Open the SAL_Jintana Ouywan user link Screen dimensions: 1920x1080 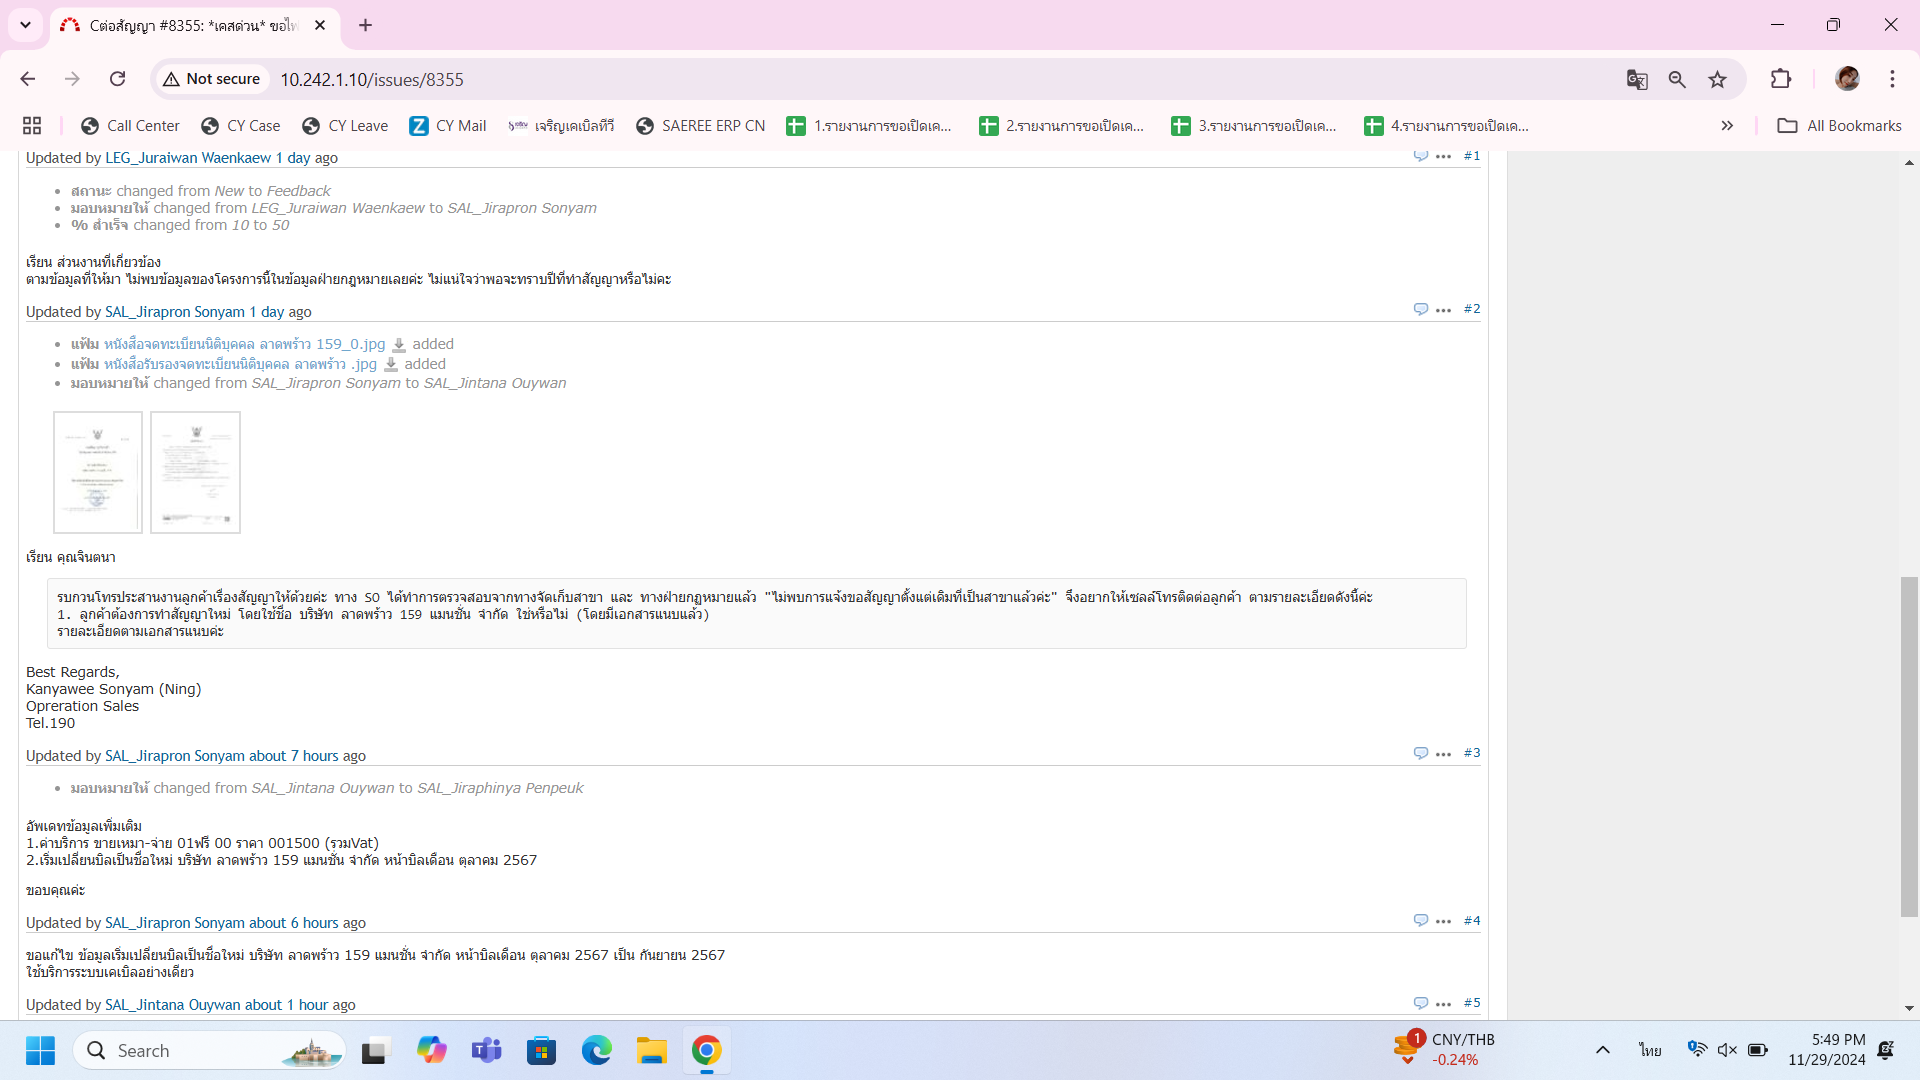point(172,1005)
